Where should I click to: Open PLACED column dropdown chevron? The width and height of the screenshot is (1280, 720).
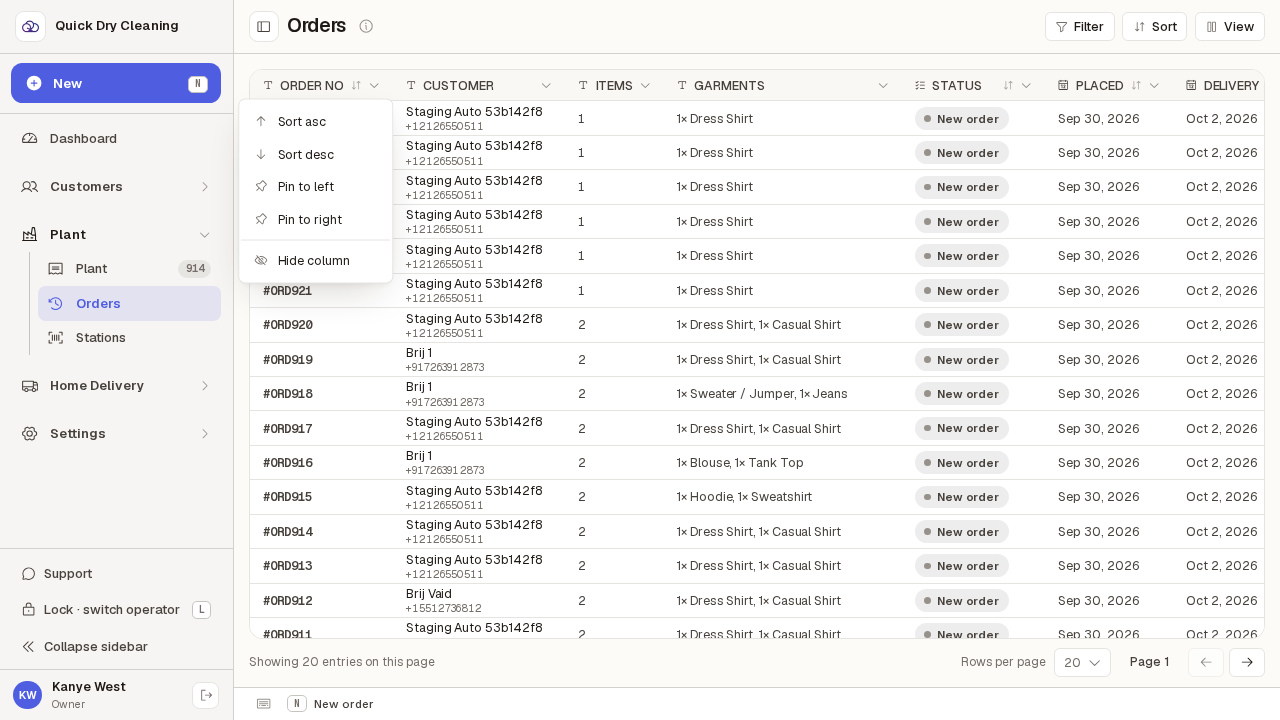click(1154, 86)
